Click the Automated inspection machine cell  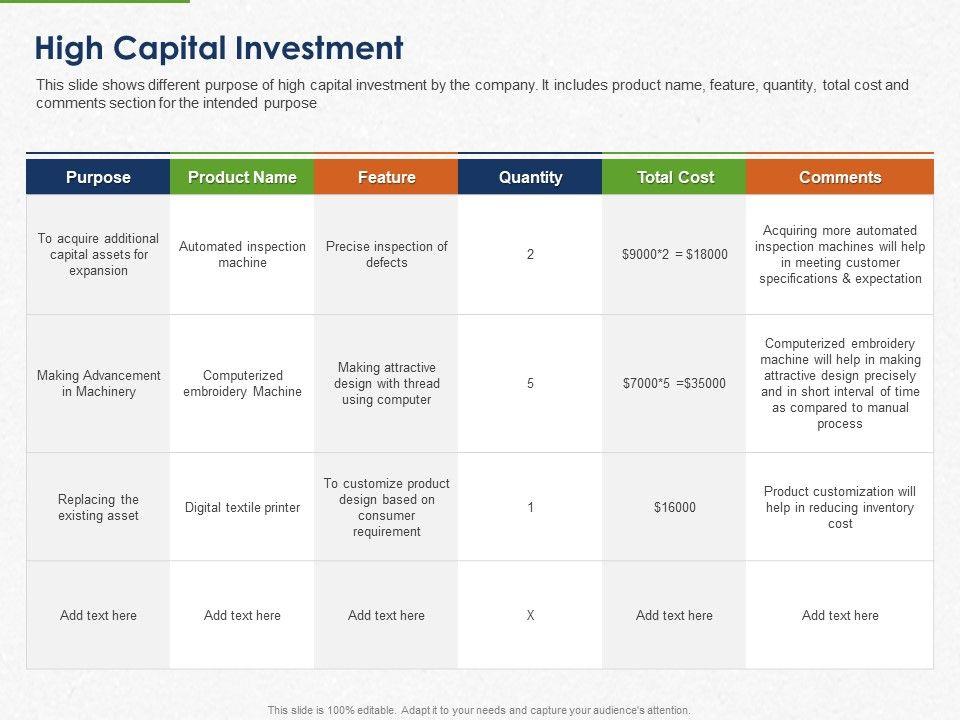(242, 254)
